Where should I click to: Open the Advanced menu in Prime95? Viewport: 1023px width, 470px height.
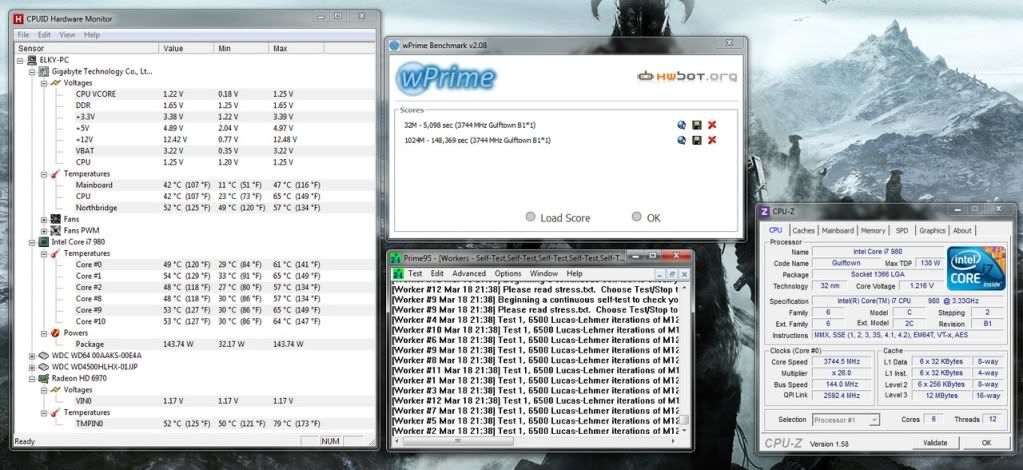click(x=469, y=274)
